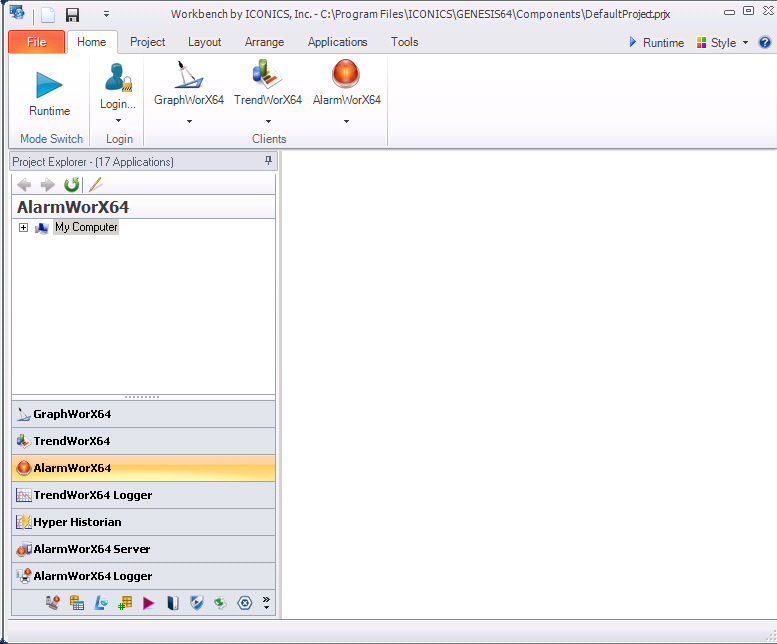Screen dimensions: 777x644
Task: Click the blue help question mark icon
Action: (x=765, y=43)
